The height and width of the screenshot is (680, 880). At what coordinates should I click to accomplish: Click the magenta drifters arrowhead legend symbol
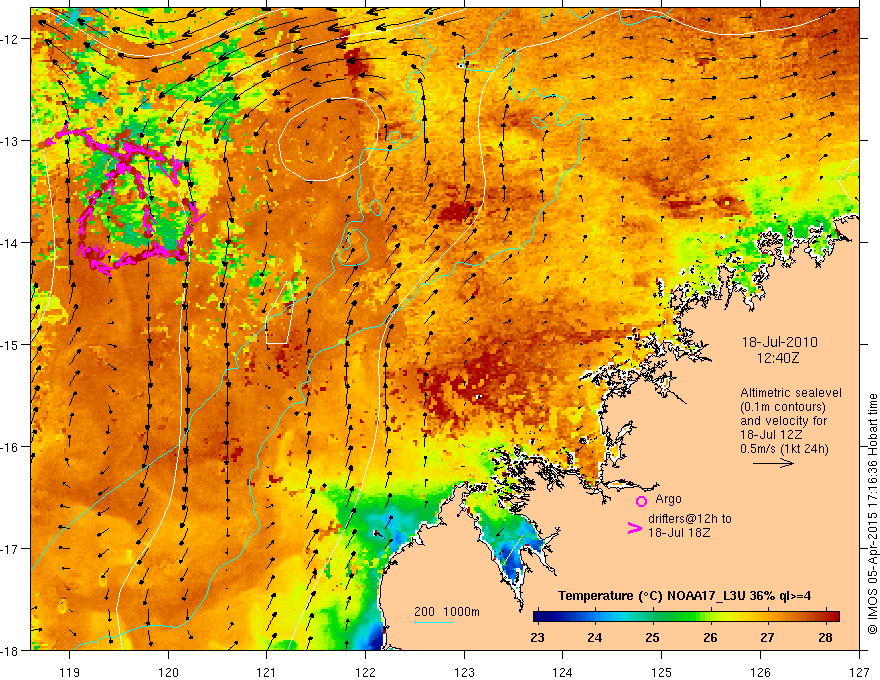tap(634, 528)
